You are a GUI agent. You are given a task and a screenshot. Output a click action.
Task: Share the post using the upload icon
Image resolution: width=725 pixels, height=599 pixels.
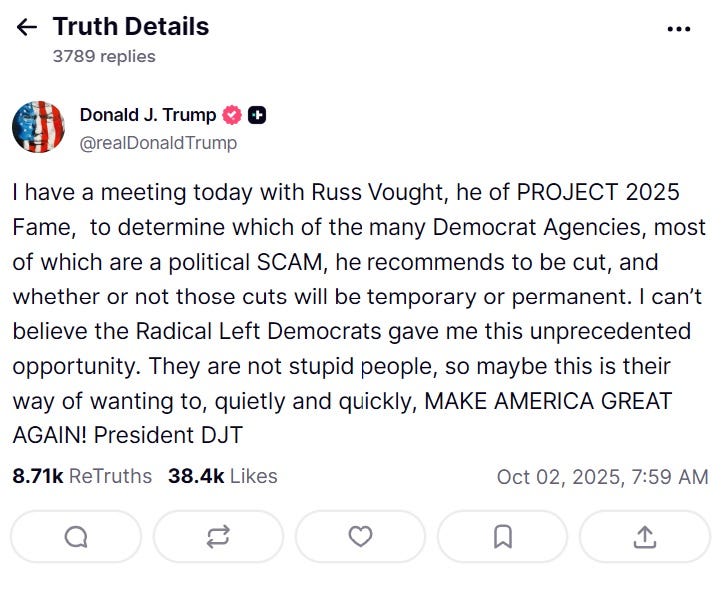click(x=645, y=537)
